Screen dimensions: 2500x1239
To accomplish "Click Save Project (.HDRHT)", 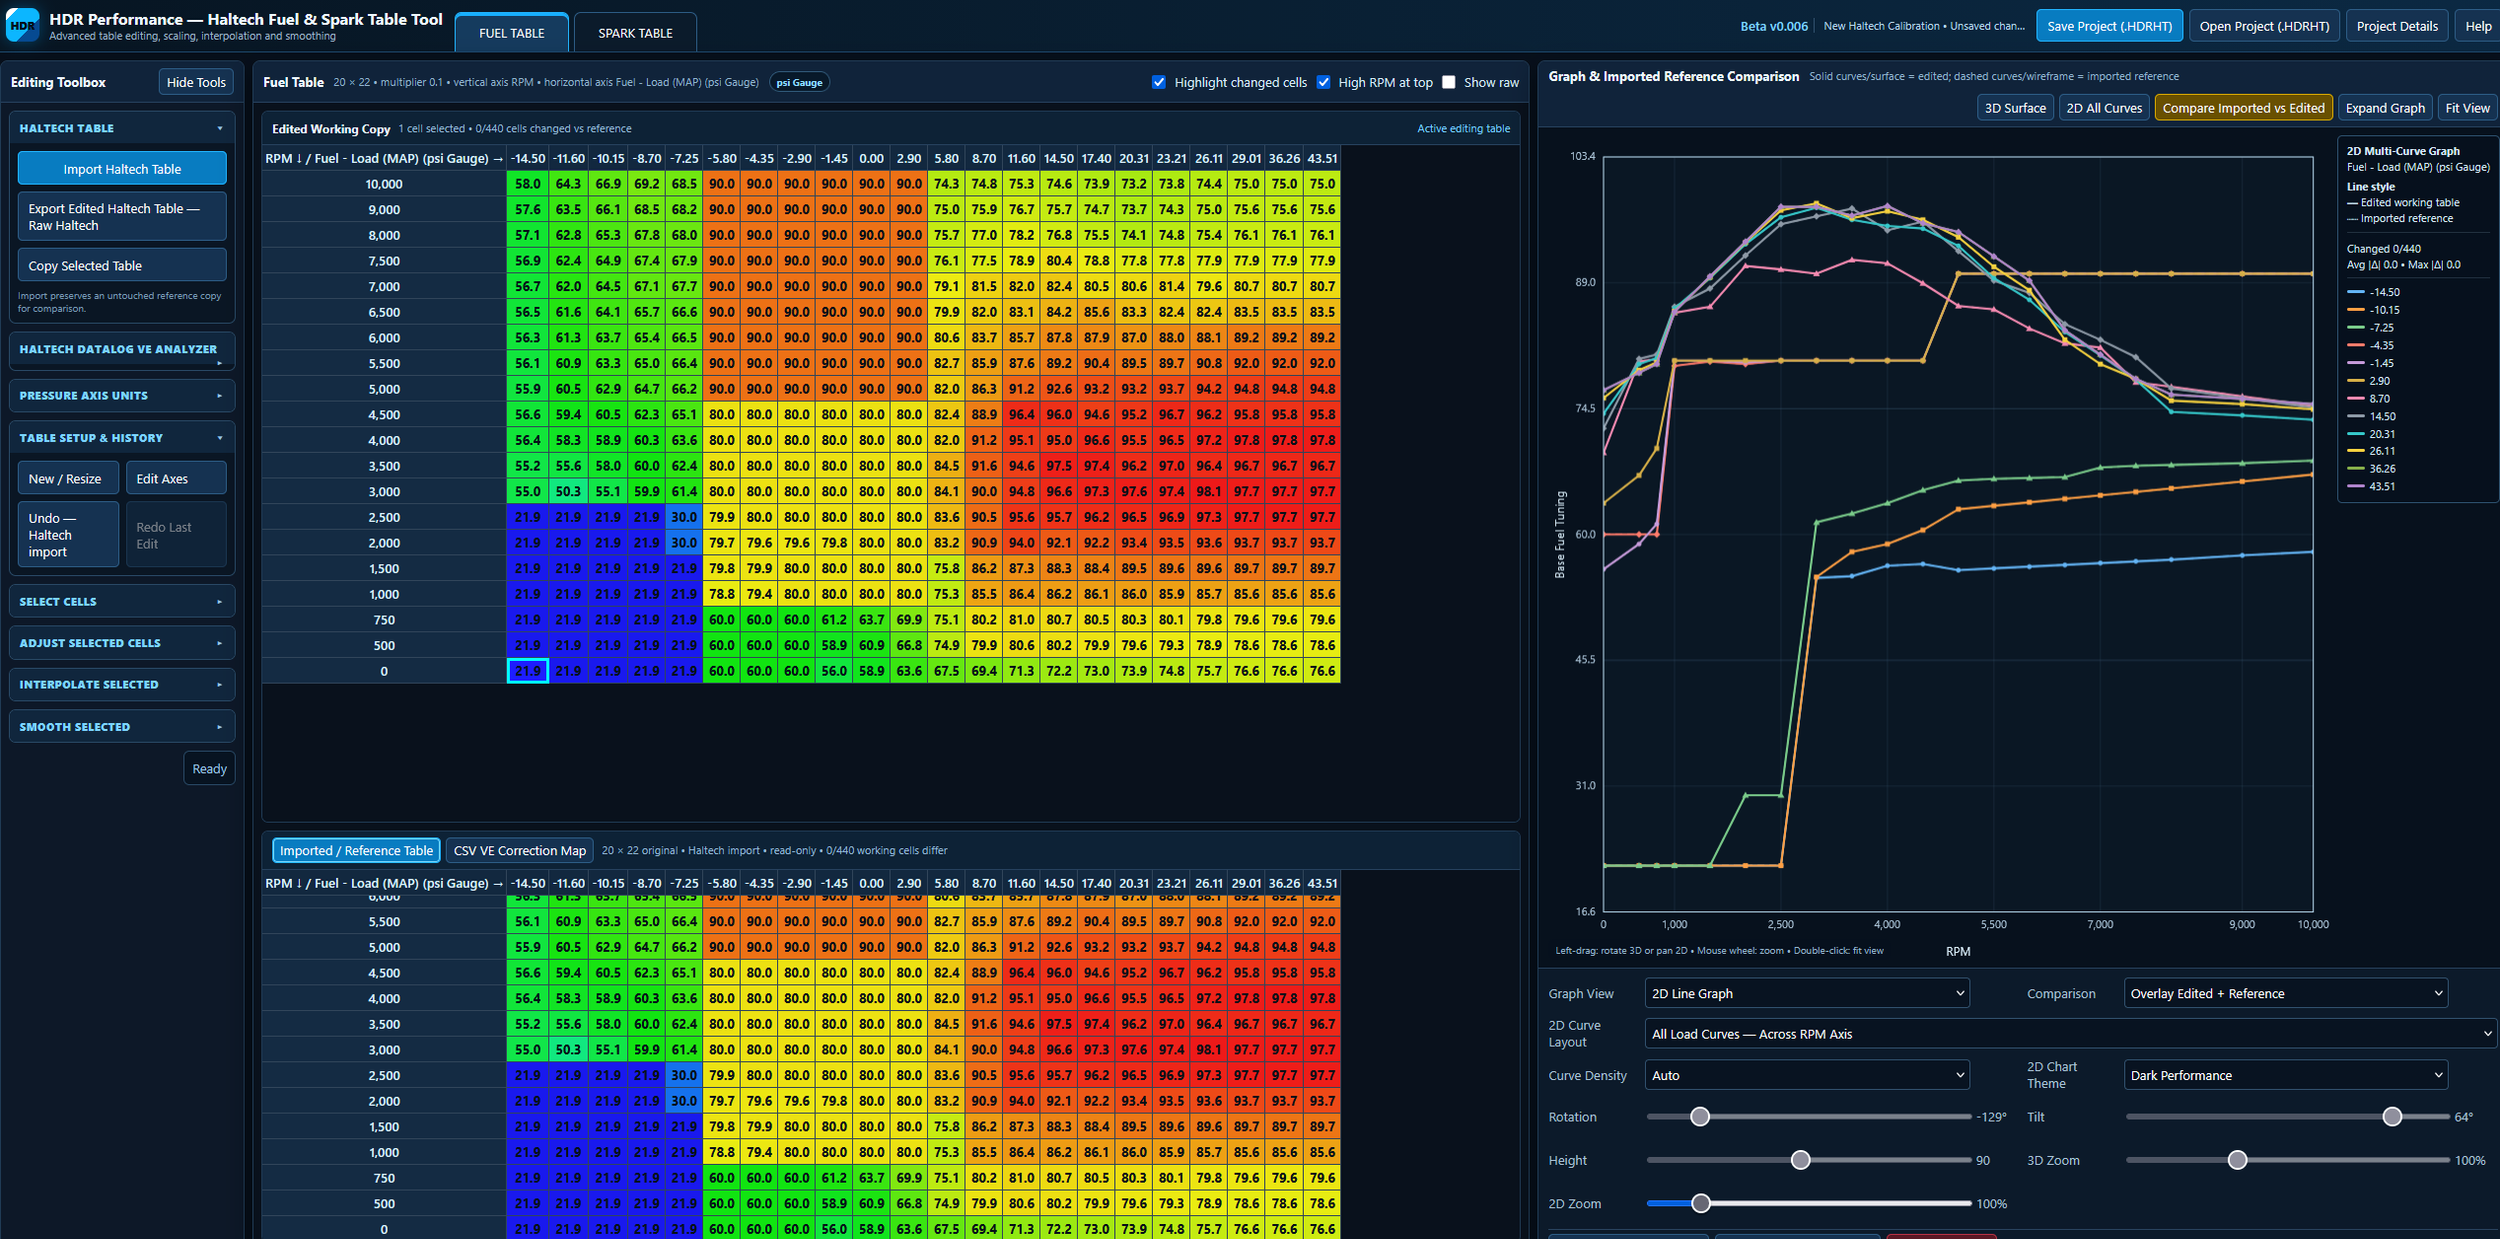I will coord(2110,26).
